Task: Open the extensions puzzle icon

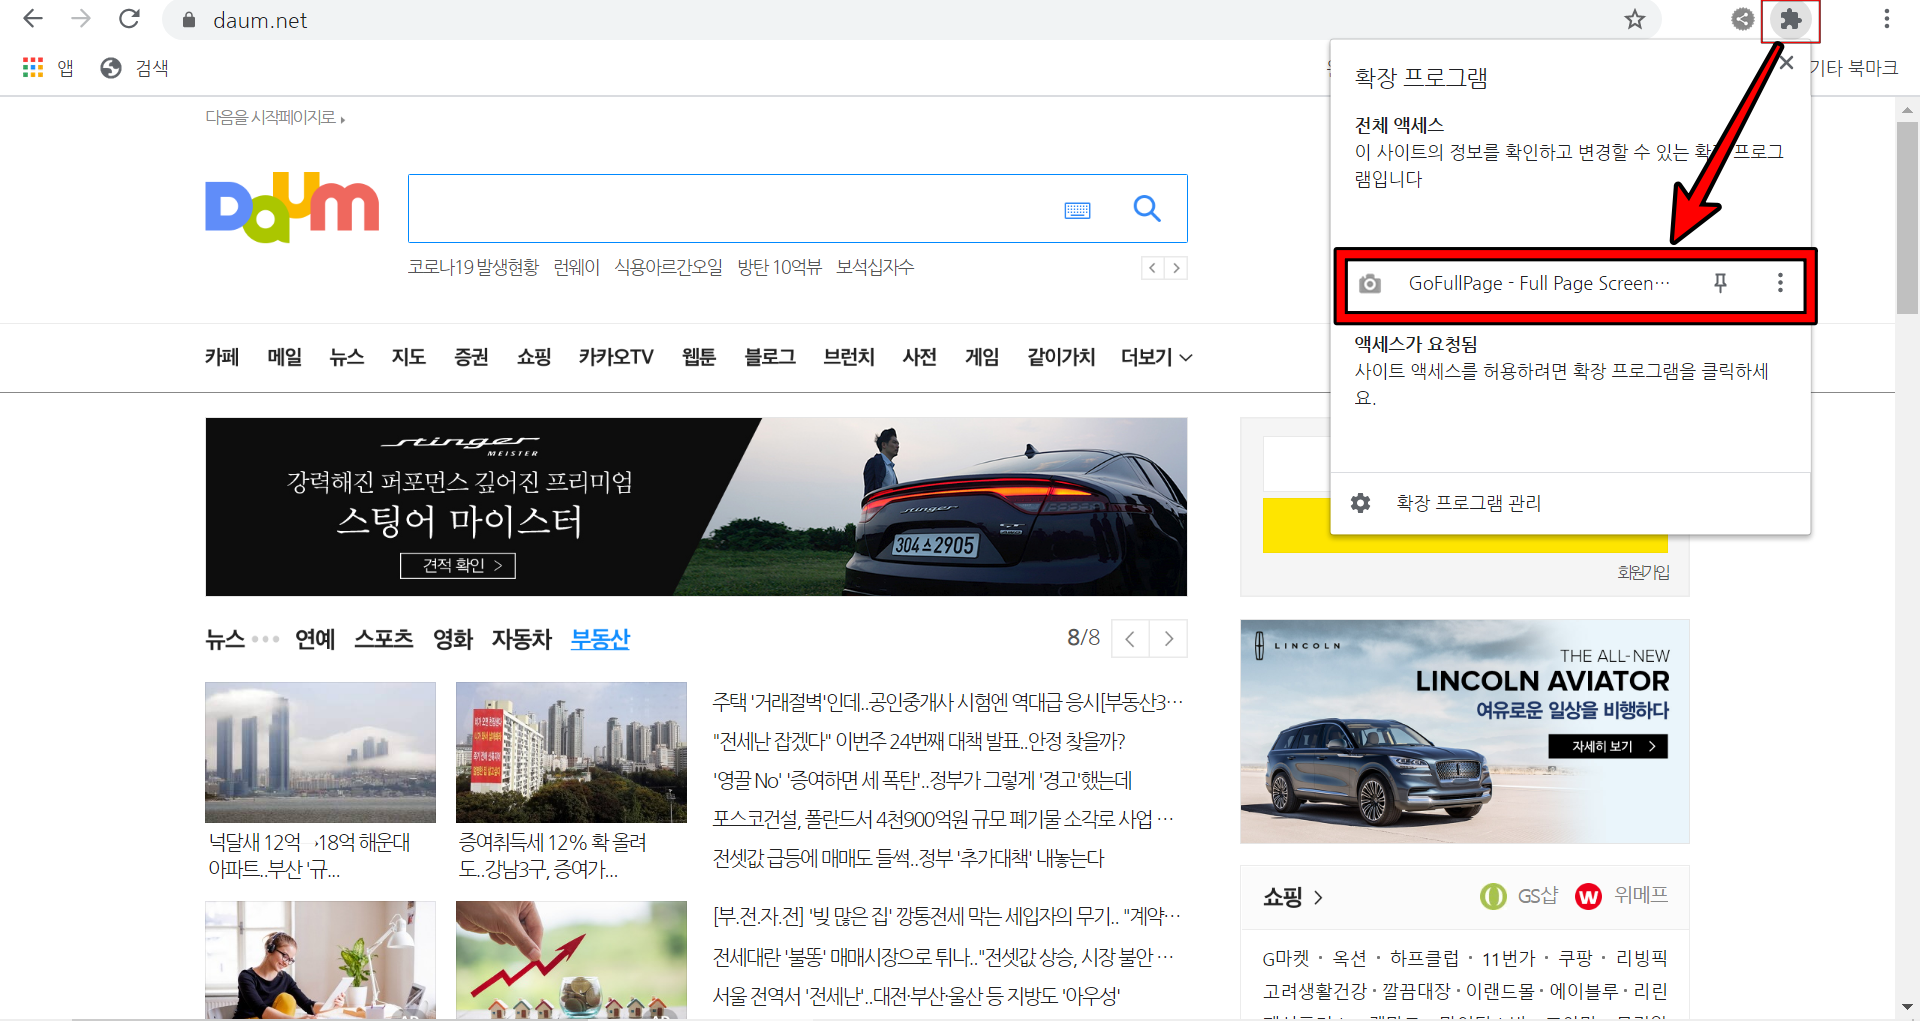Action: 1791,19
